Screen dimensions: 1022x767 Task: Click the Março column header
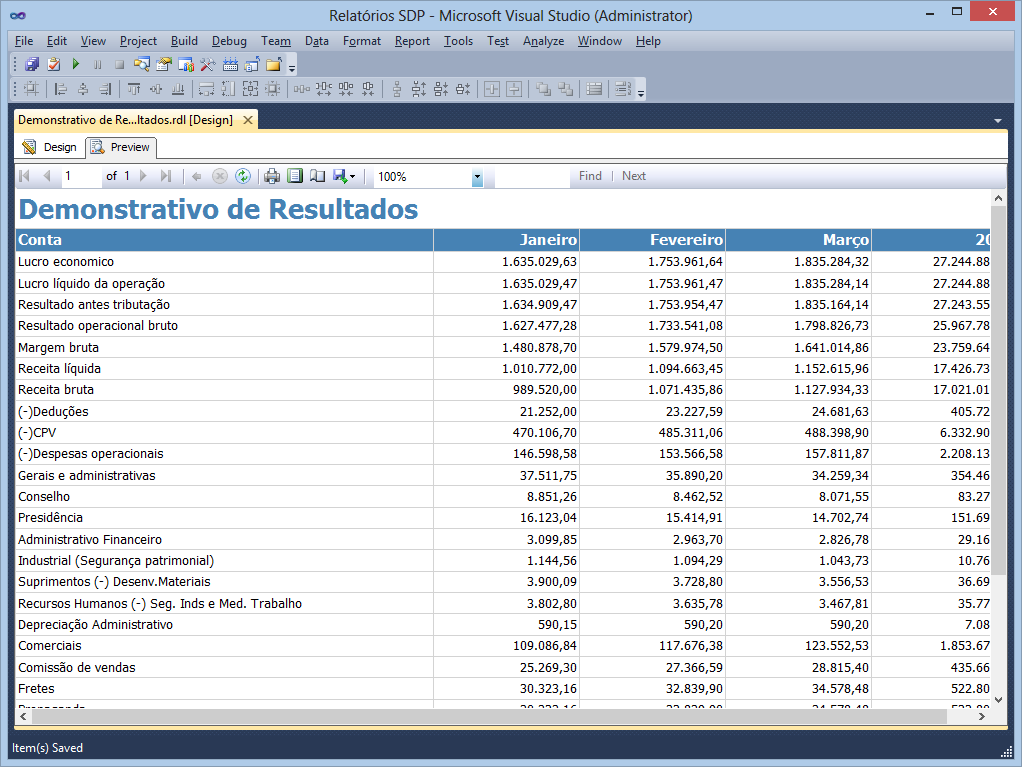click(798, 240)
